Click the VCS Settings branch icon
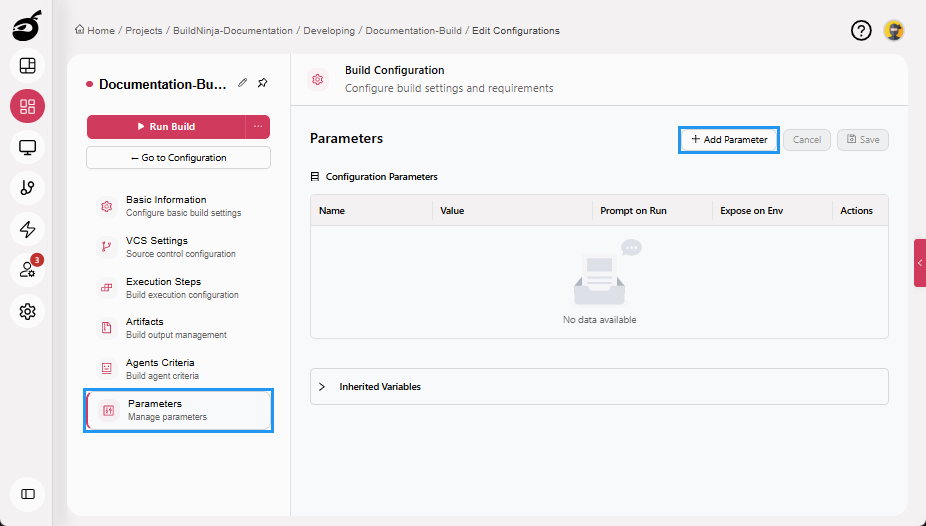The width and height of the screenshot is (926, 526). click(107, 247)
